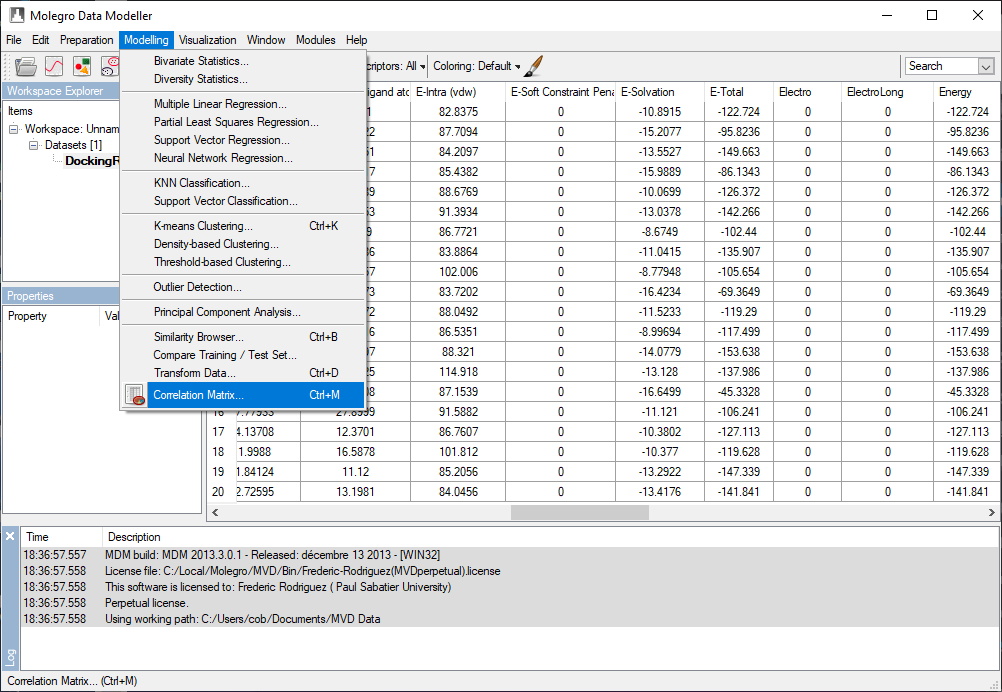Click the Description column header in log
This screenshot has height=692, width=1002.
pos(551,537)
